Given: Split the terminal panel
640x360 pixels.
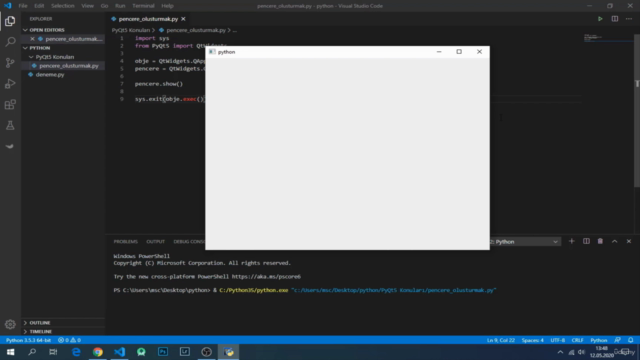Looking at the screenshot, I should [586, 241].
